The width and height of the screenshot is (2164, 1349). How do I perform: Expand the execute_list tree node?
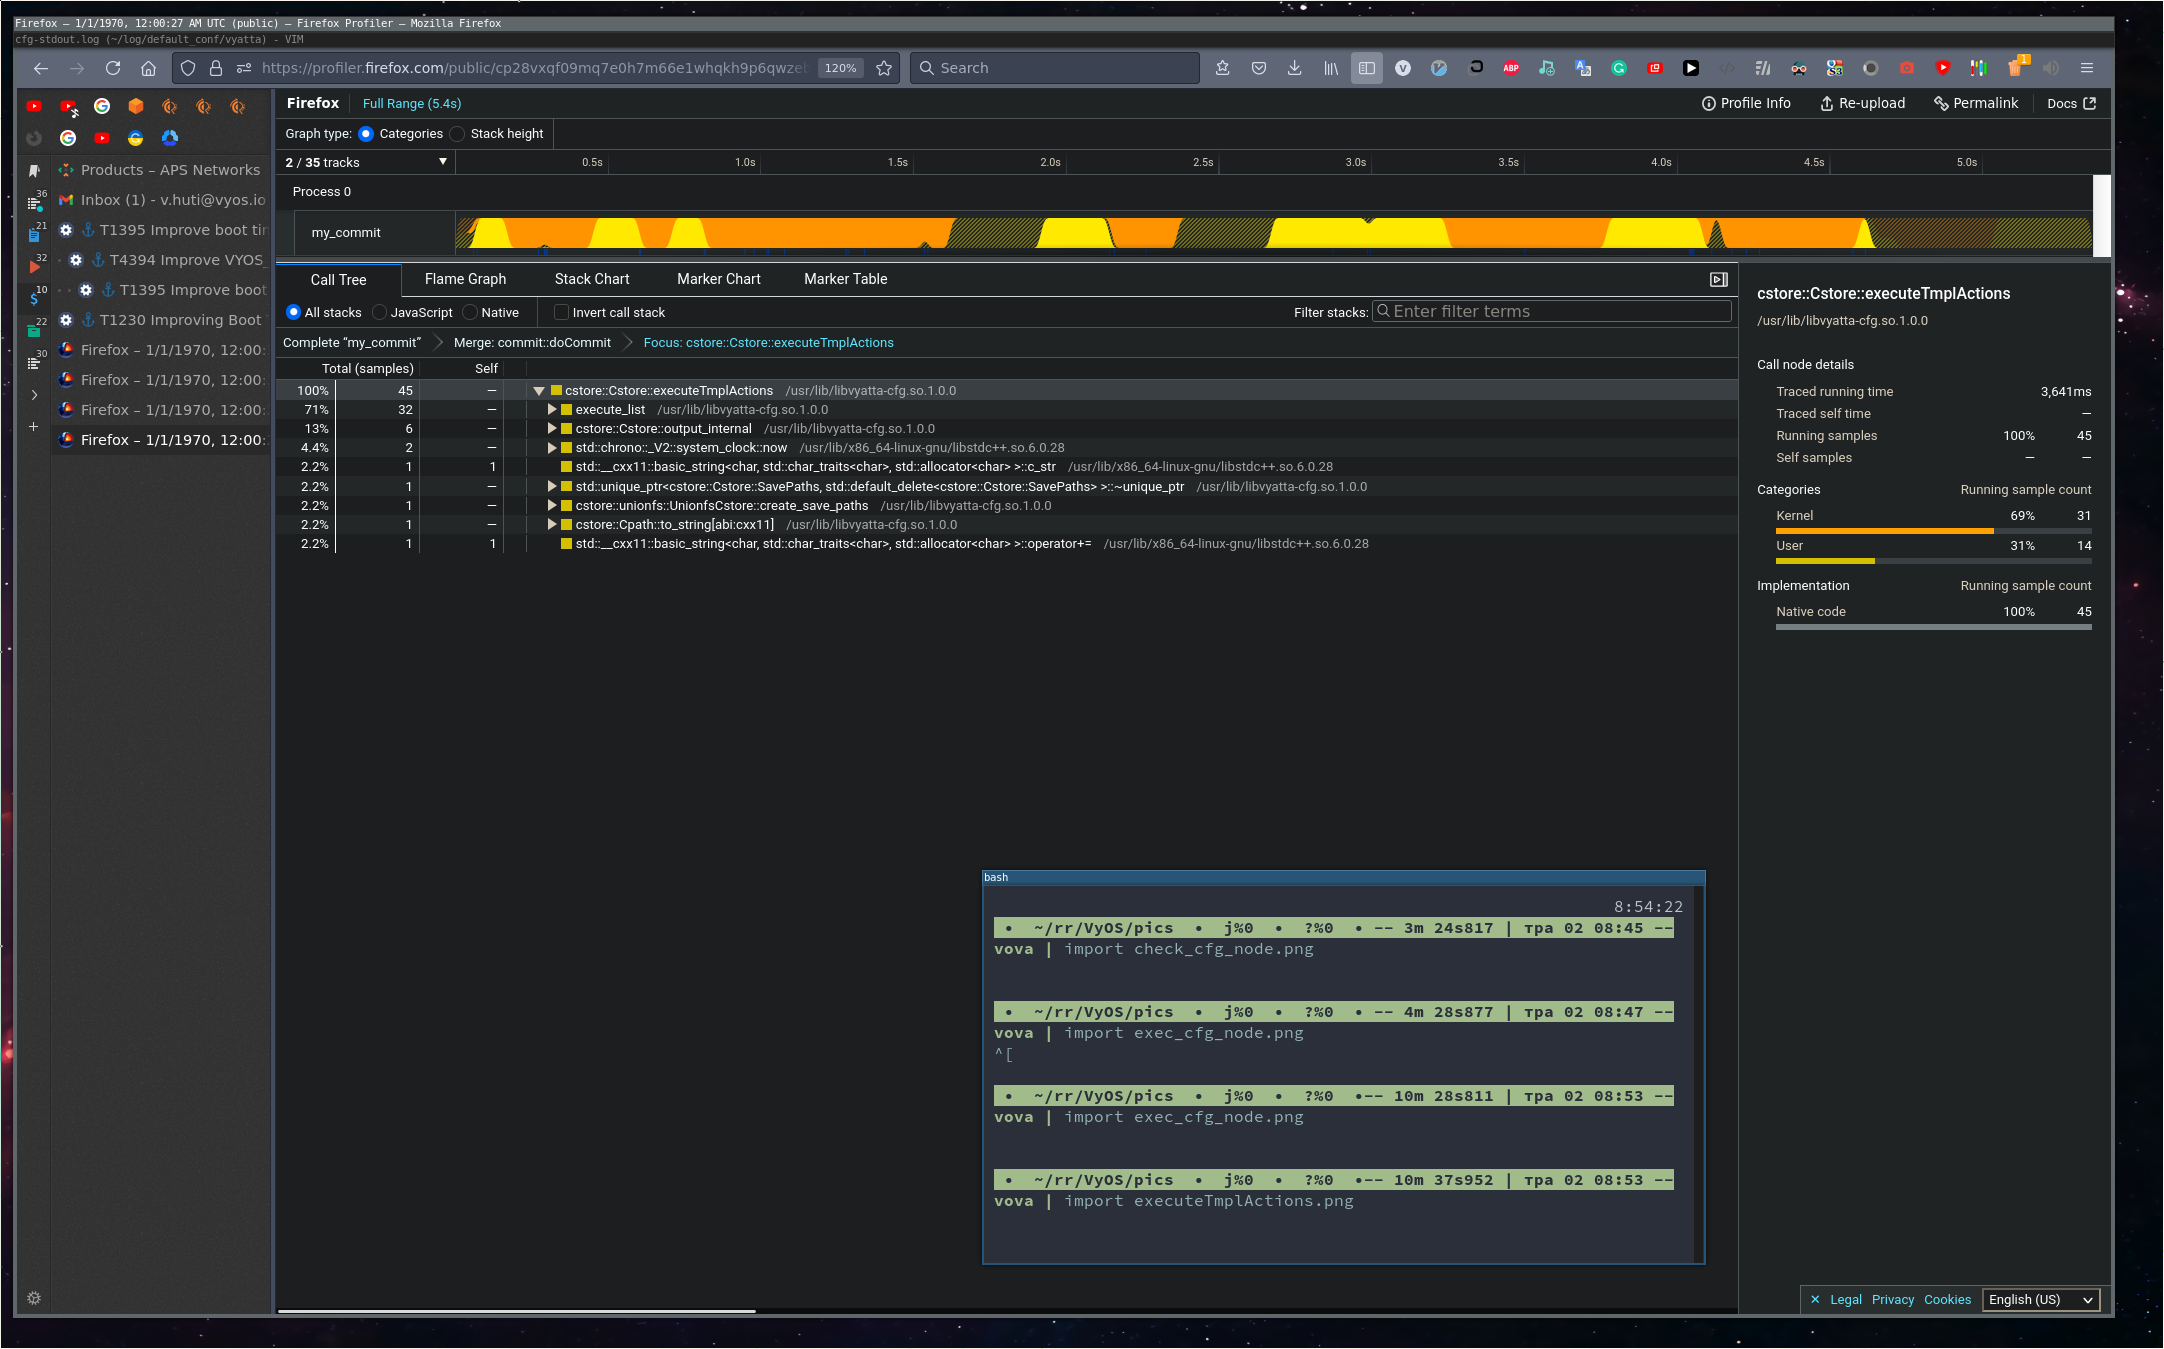click(x=552, y=410)
